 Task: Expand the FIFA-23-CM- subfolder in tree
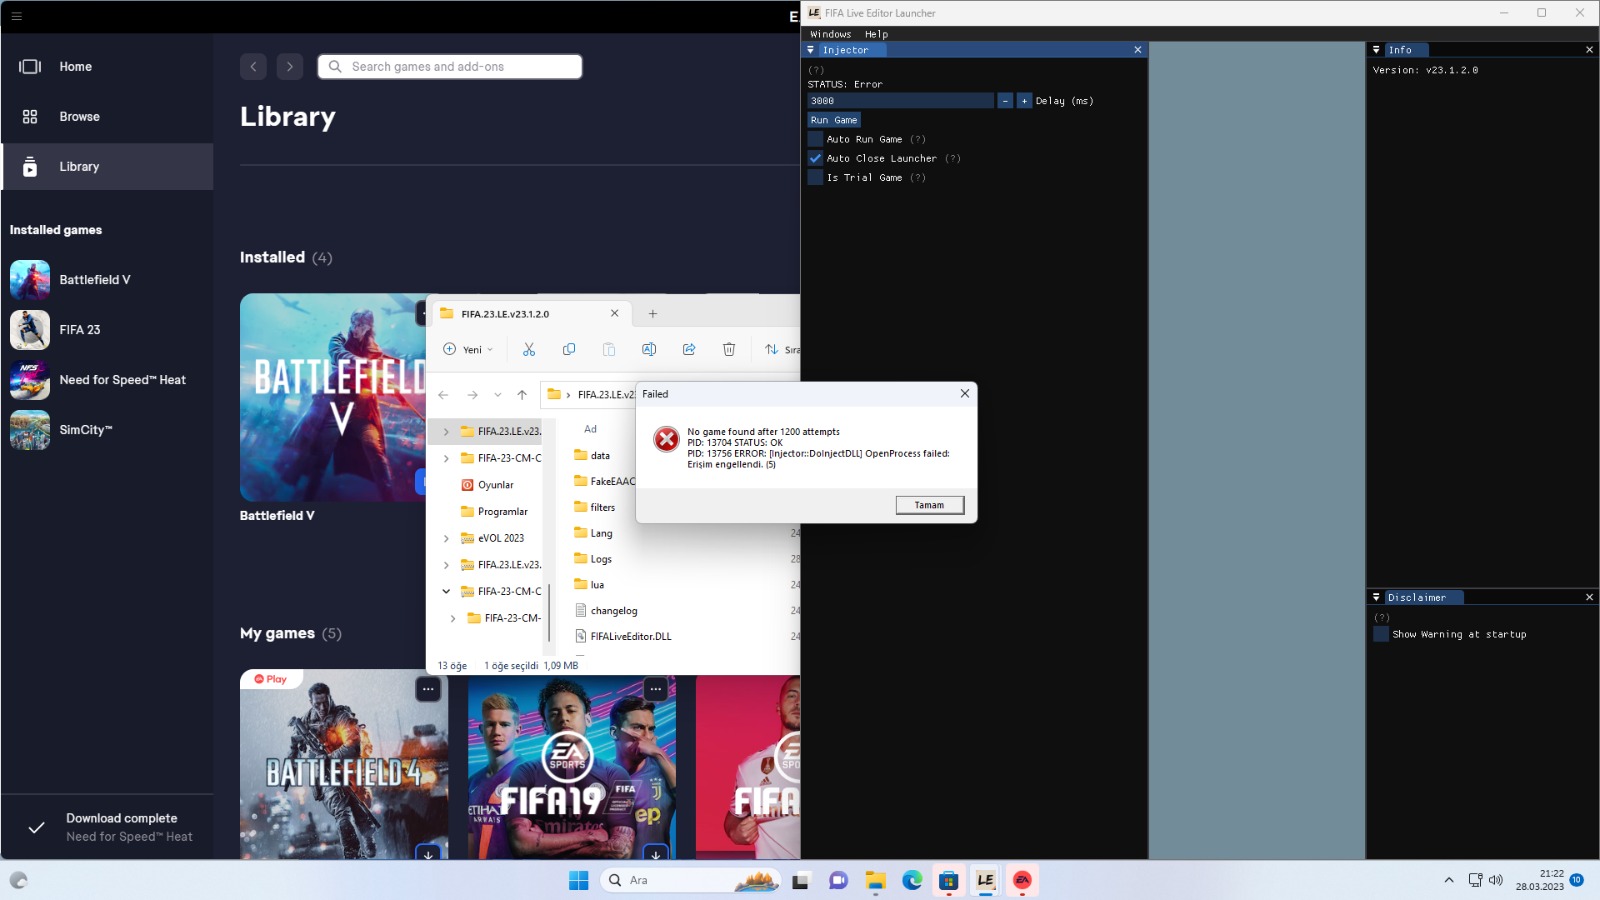click(x=453, y=618)
